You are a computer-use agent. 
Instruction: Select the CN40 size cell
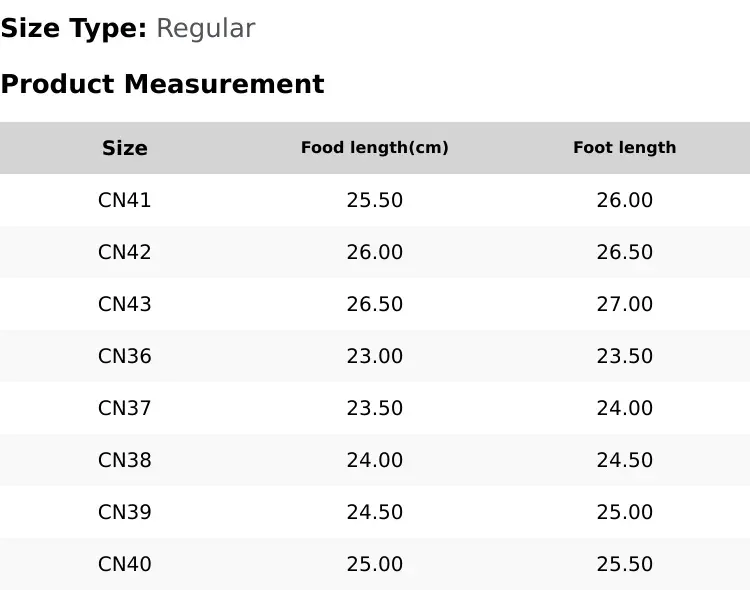[124, 564]
